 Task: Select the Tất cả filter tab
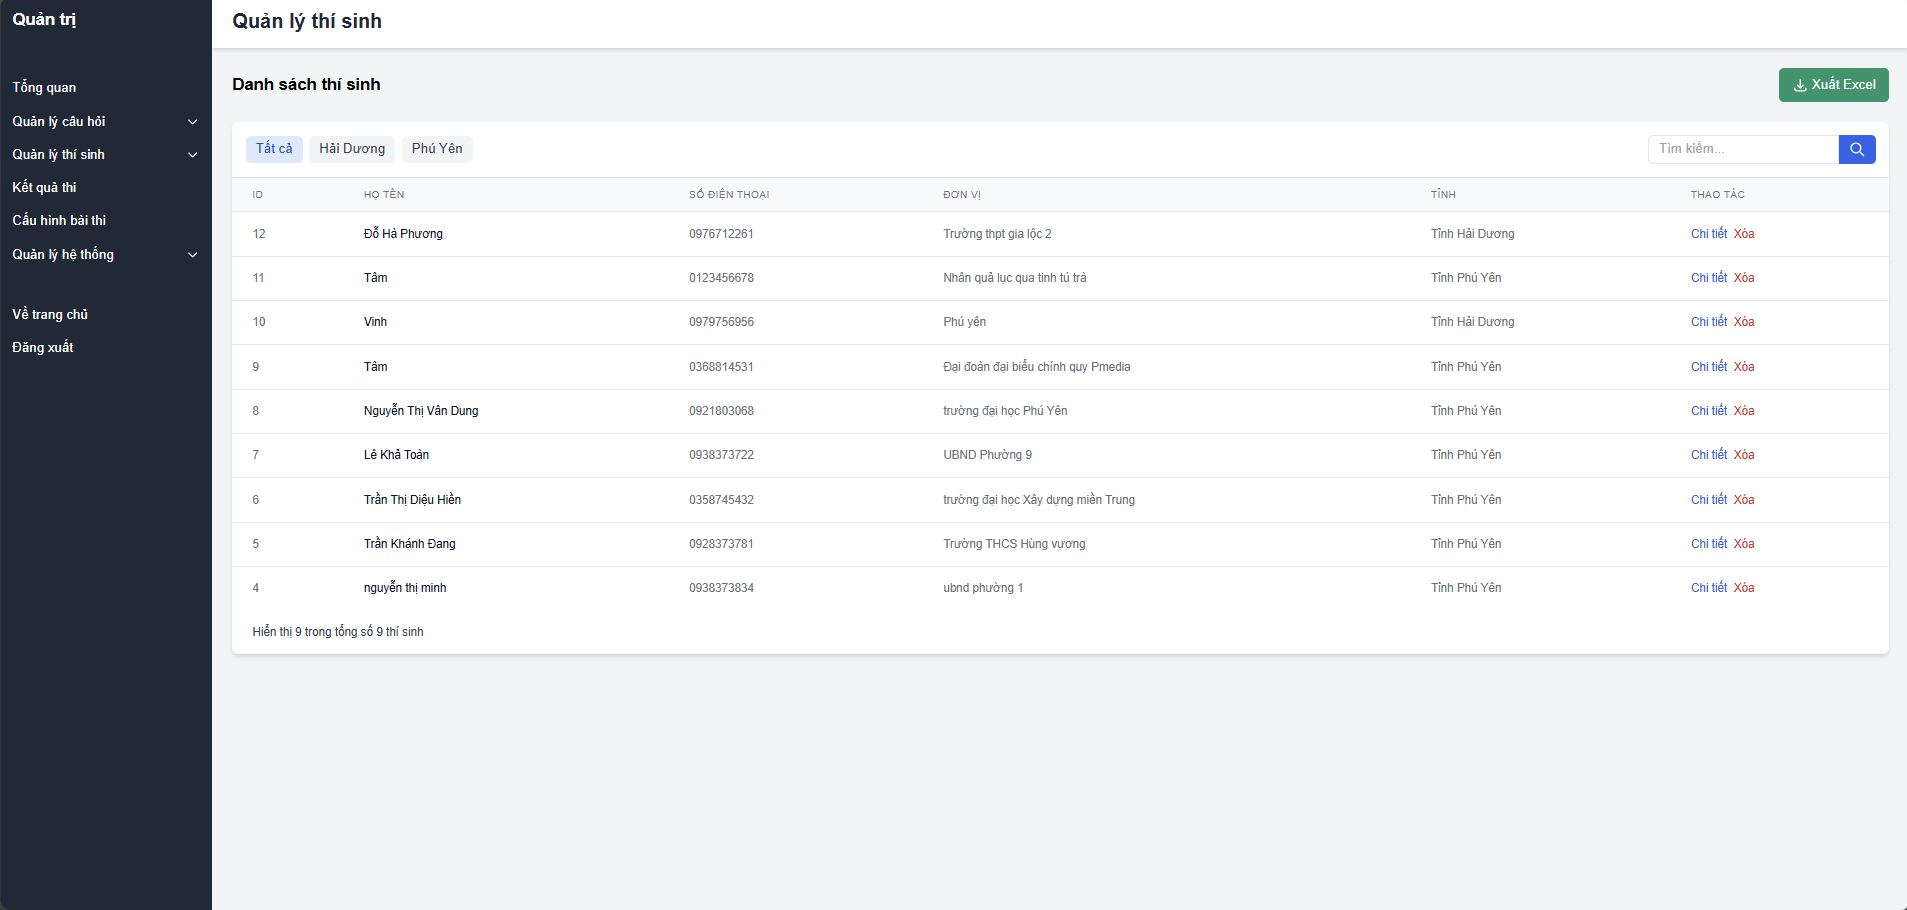point(274,149)
